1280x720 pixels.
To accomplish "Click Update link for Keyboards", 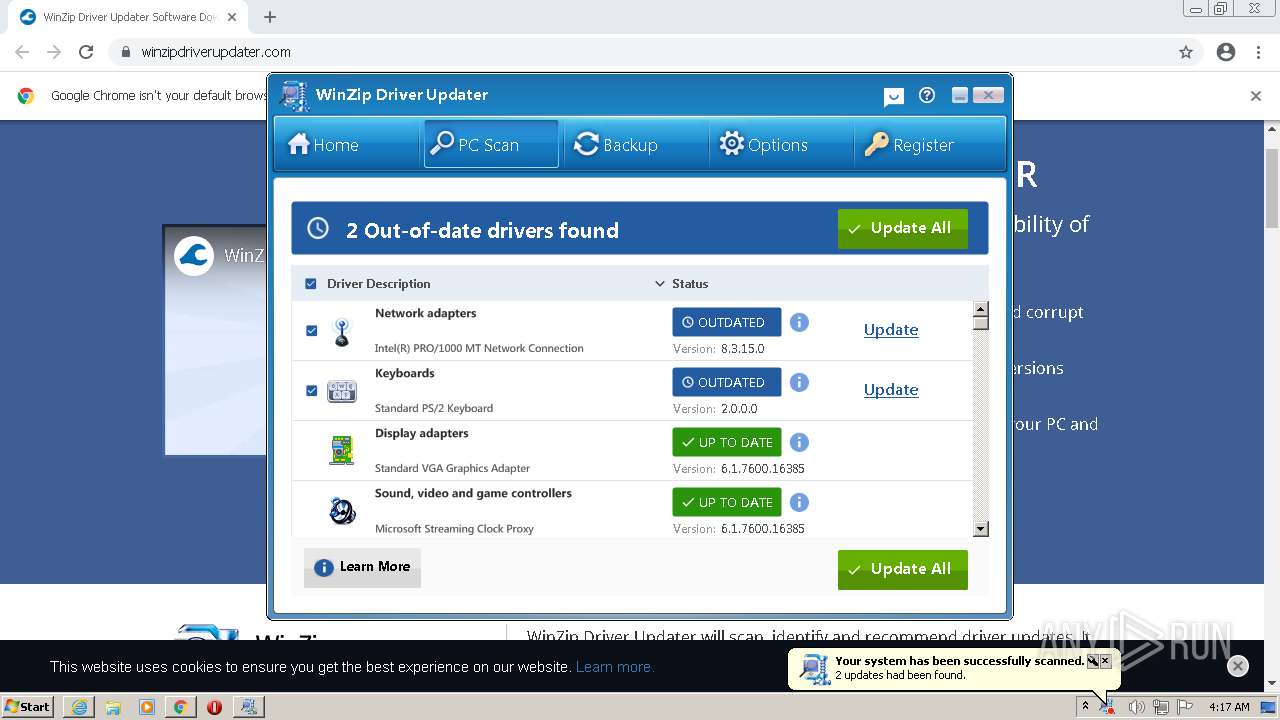I will 891,390.
